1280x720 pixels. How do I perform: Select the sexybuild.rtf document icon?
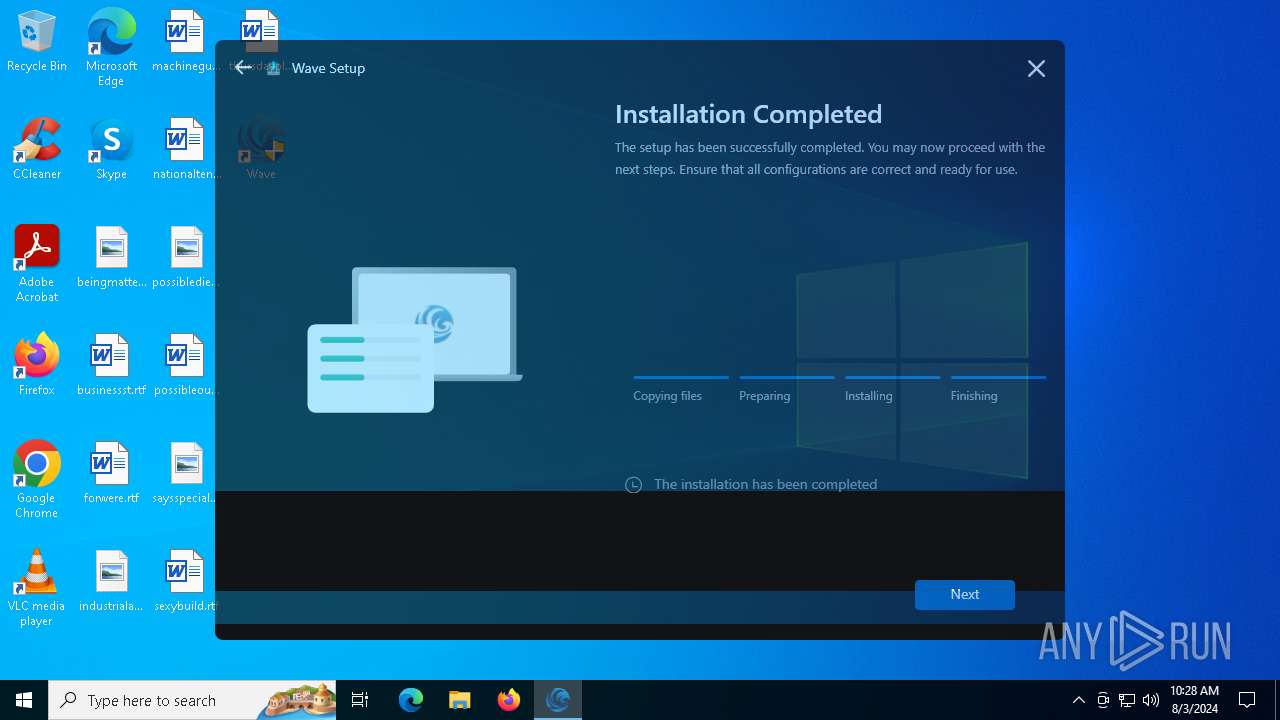pyautogui.click(x=185, y=582)
